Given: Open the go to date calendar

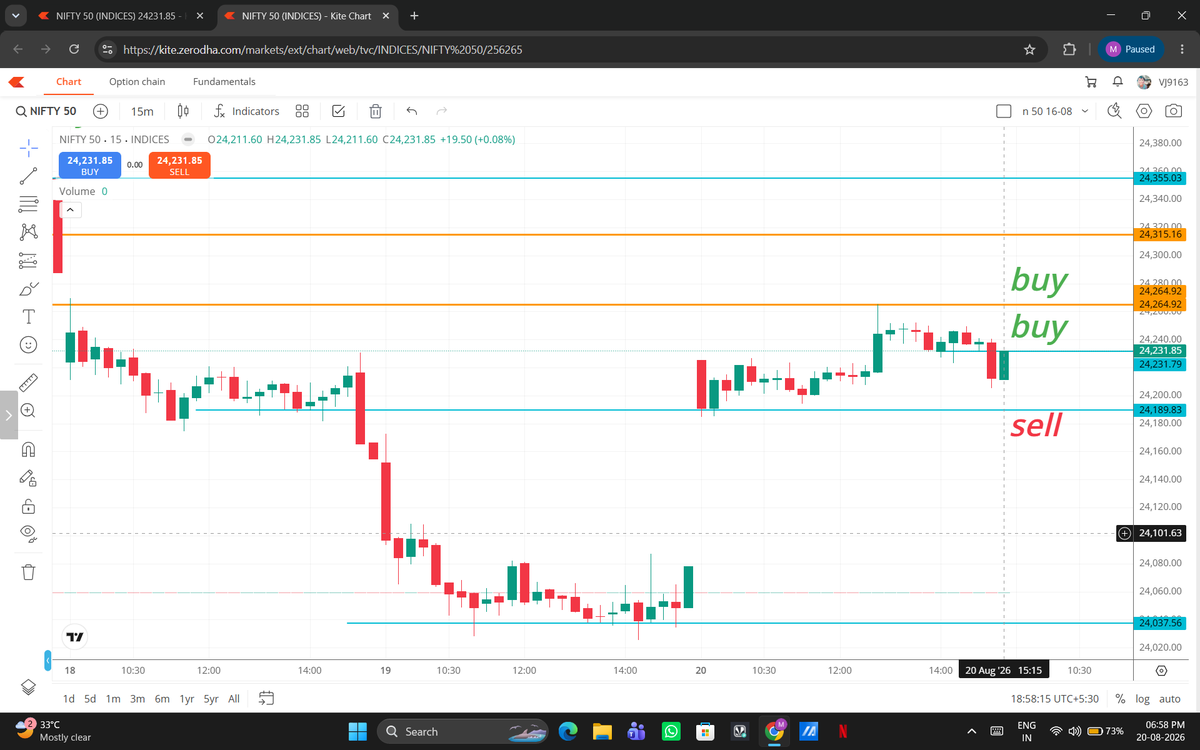Looking at the screenshot, I should click(266, 698).
